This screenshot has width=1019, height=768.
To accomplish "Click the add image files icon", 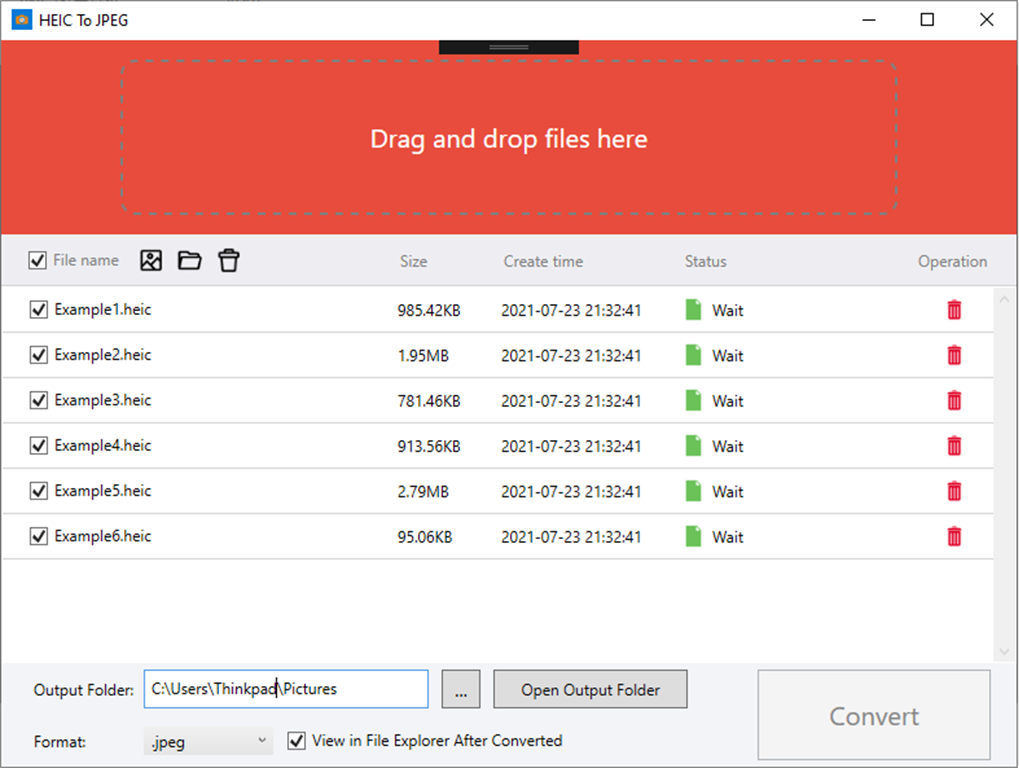I will [x=151, y=261].
